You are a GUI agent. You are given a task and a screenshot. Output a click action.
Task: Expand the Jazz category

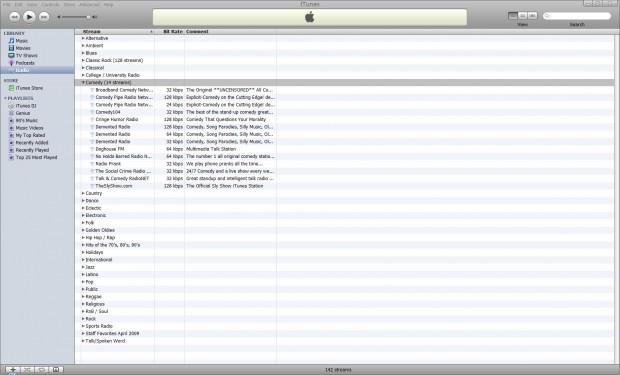point(83,267)
